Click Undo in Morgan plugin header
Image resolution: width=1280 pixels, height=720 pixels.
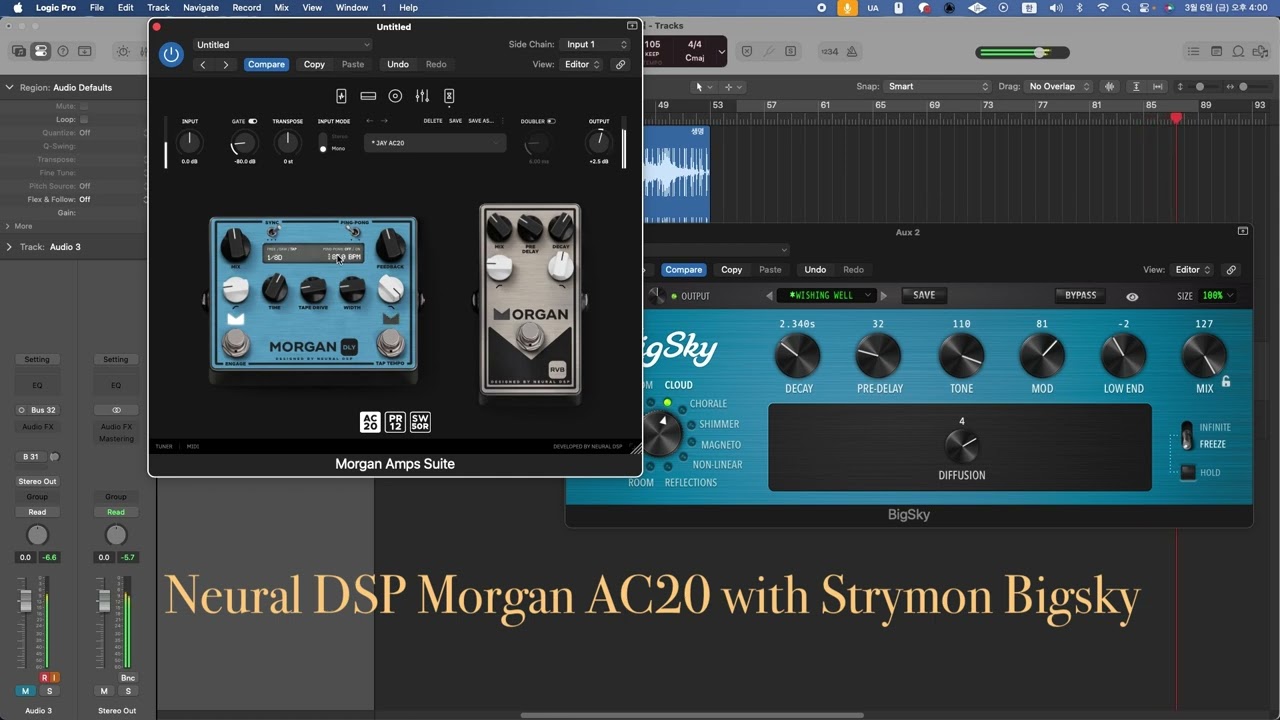[x=398, y=64]
